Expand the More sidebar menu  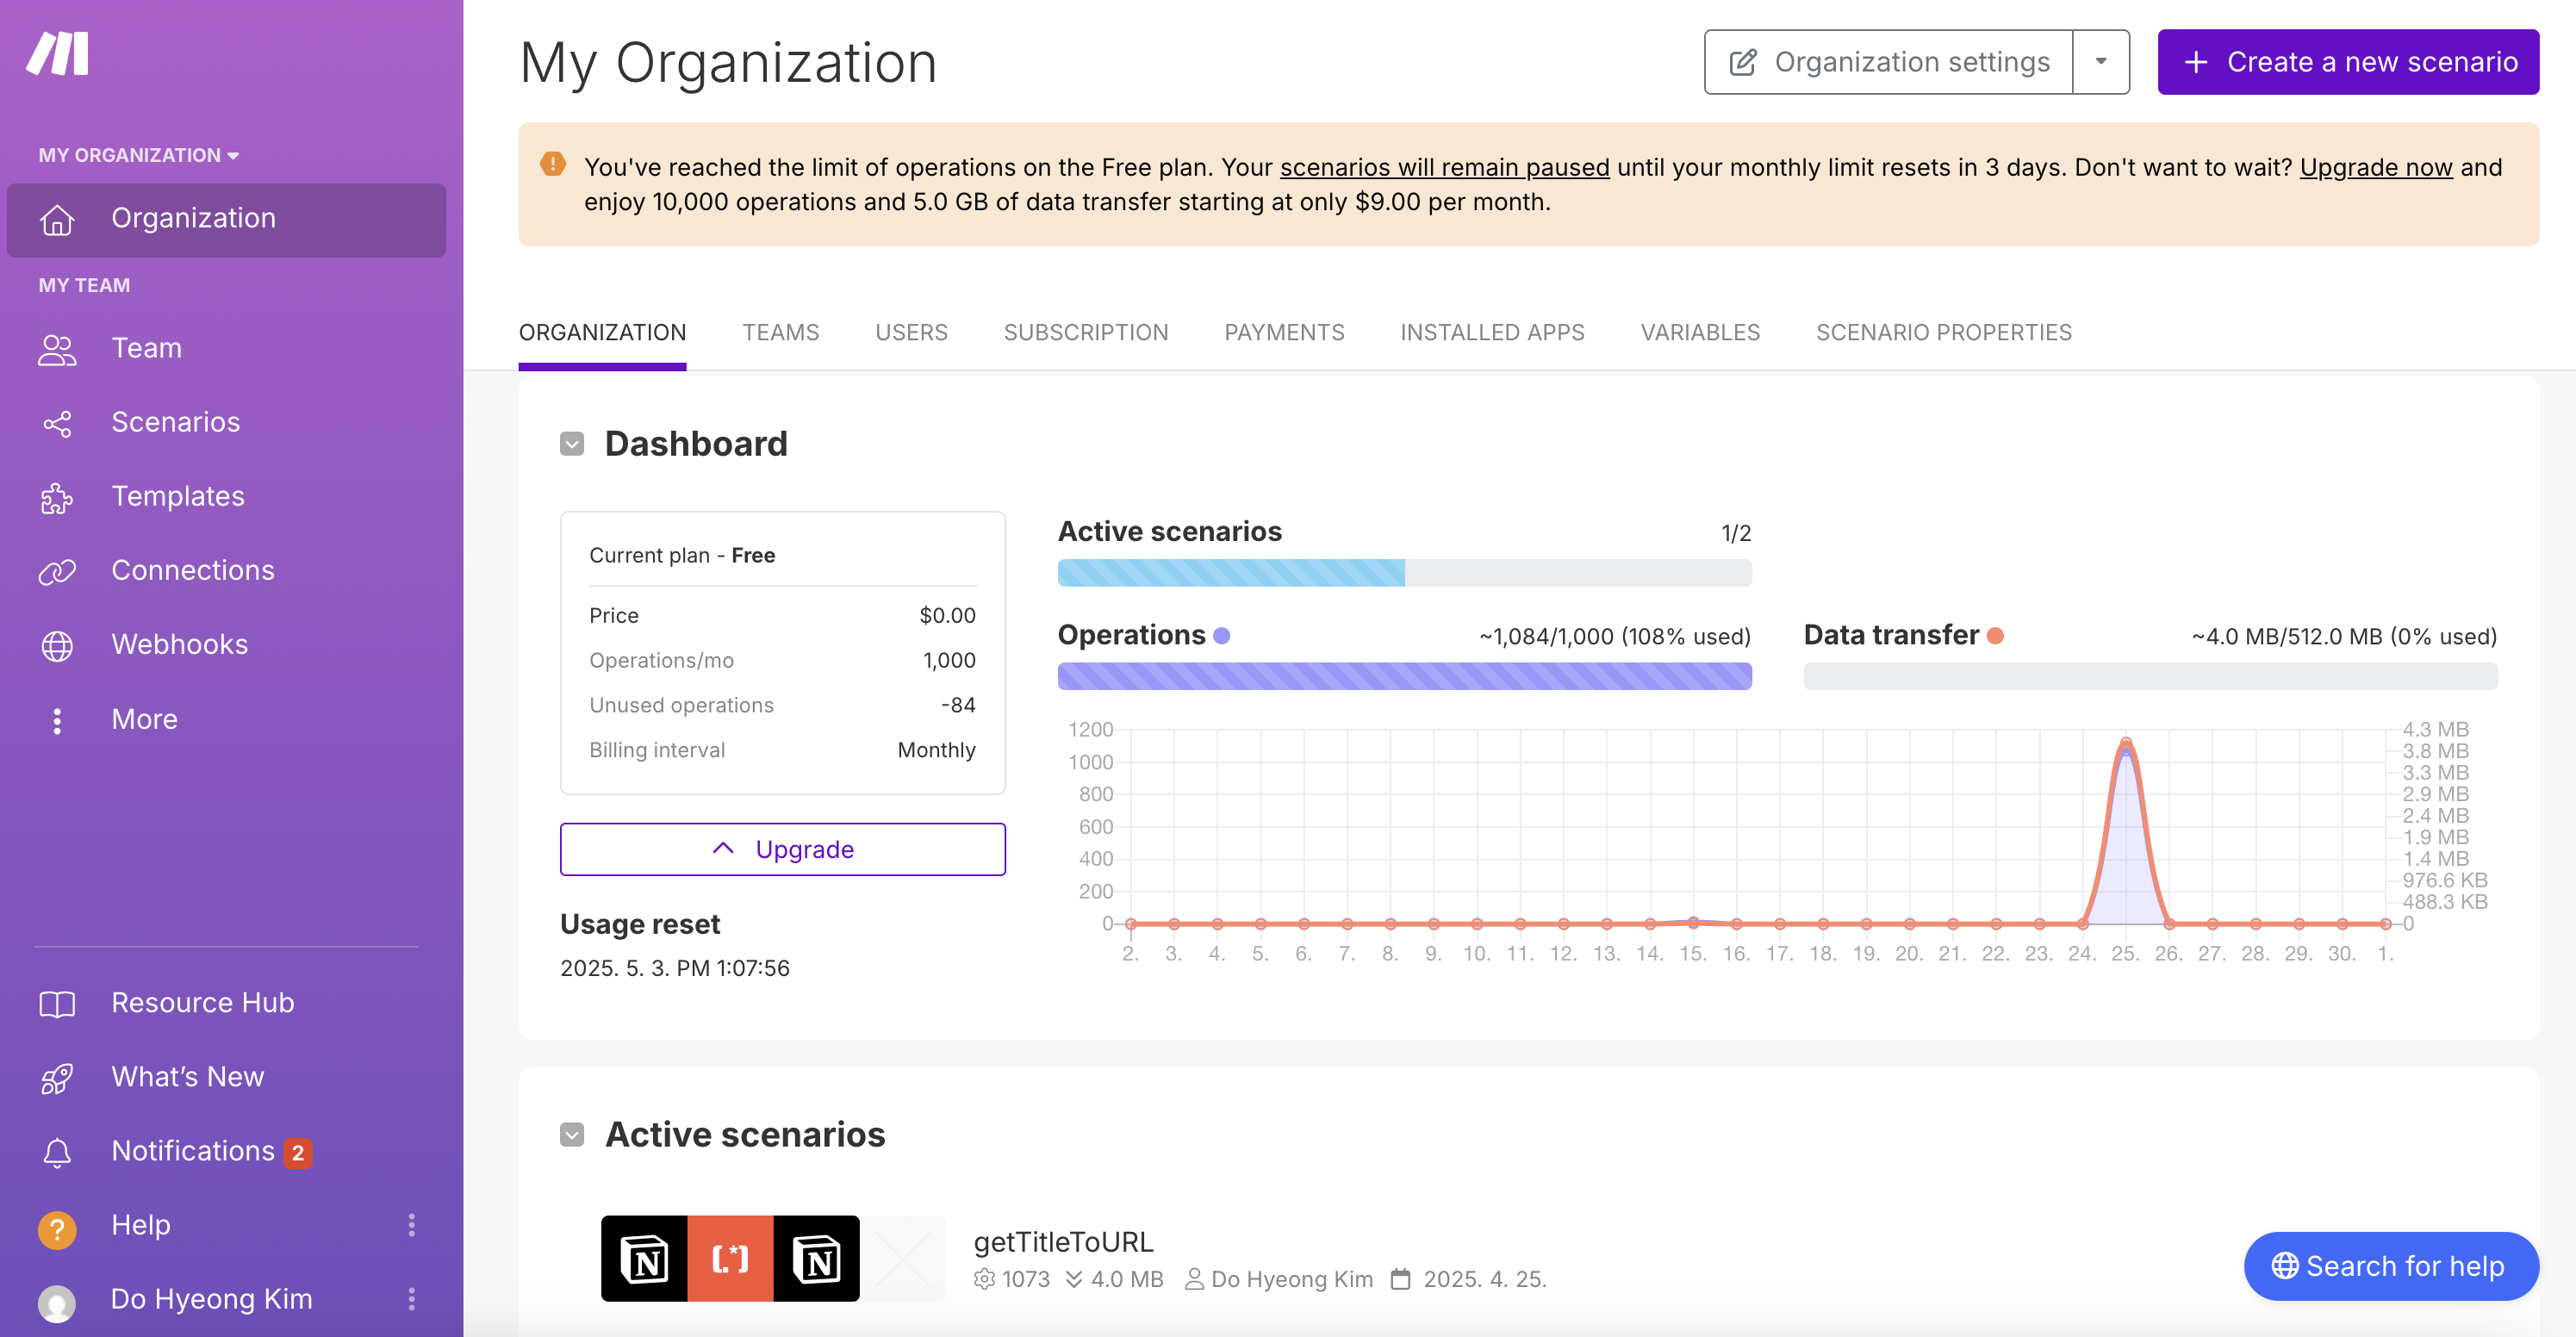[144, 719]
